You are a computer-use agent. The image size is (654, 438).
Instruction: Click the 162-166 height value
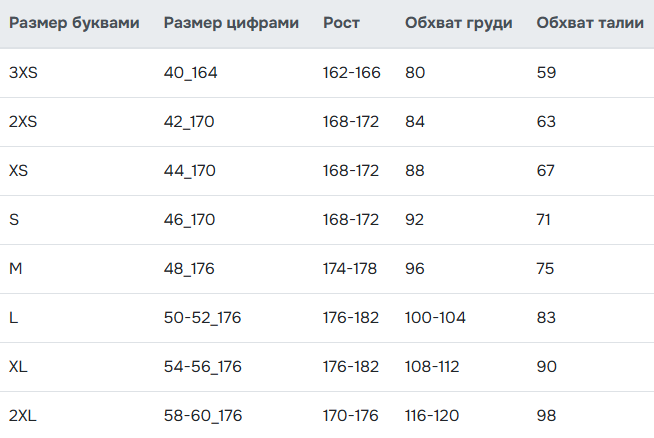(x=352, y=73)
